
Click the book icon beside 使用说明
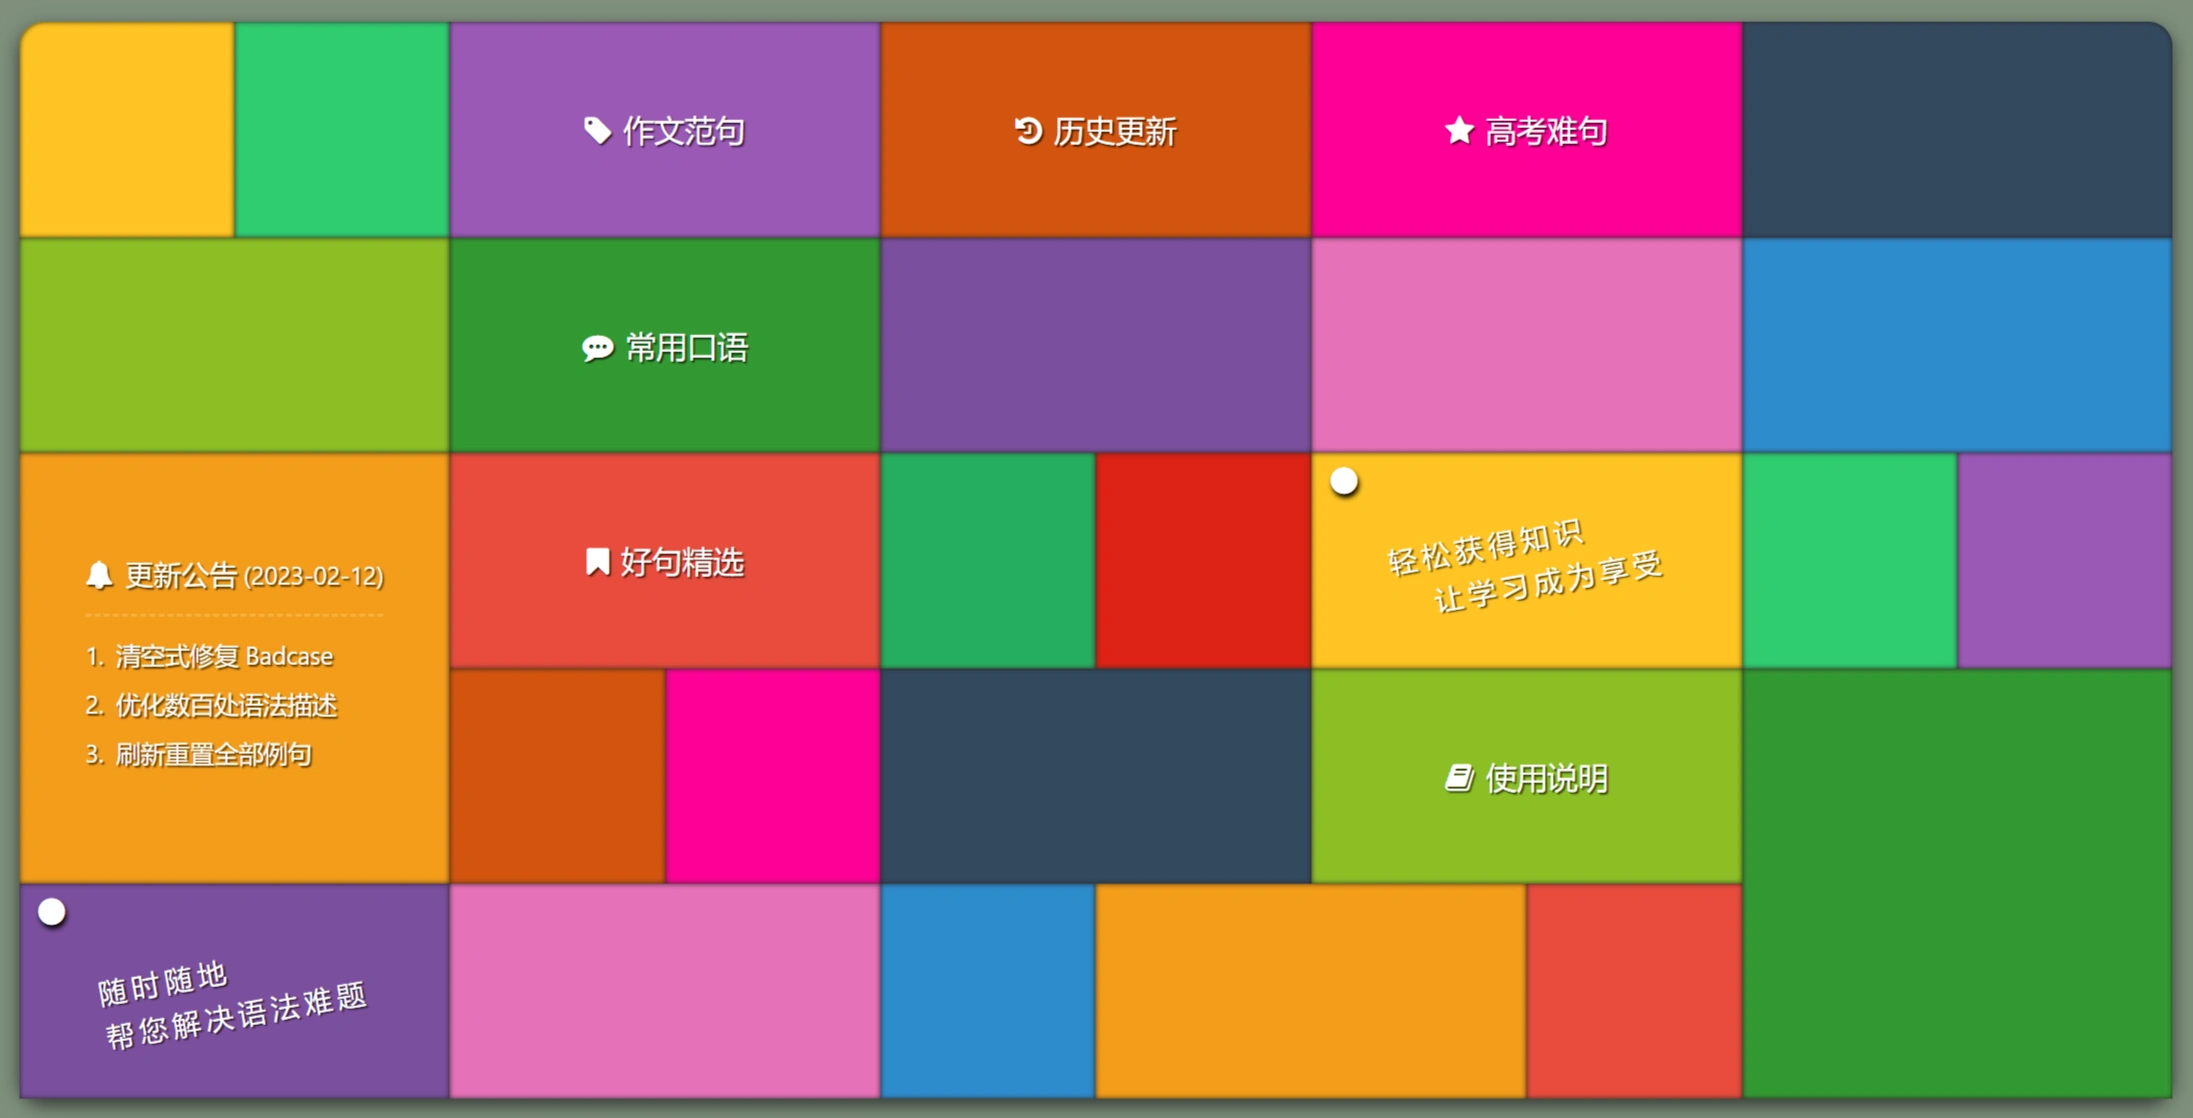click(1459, 777)
